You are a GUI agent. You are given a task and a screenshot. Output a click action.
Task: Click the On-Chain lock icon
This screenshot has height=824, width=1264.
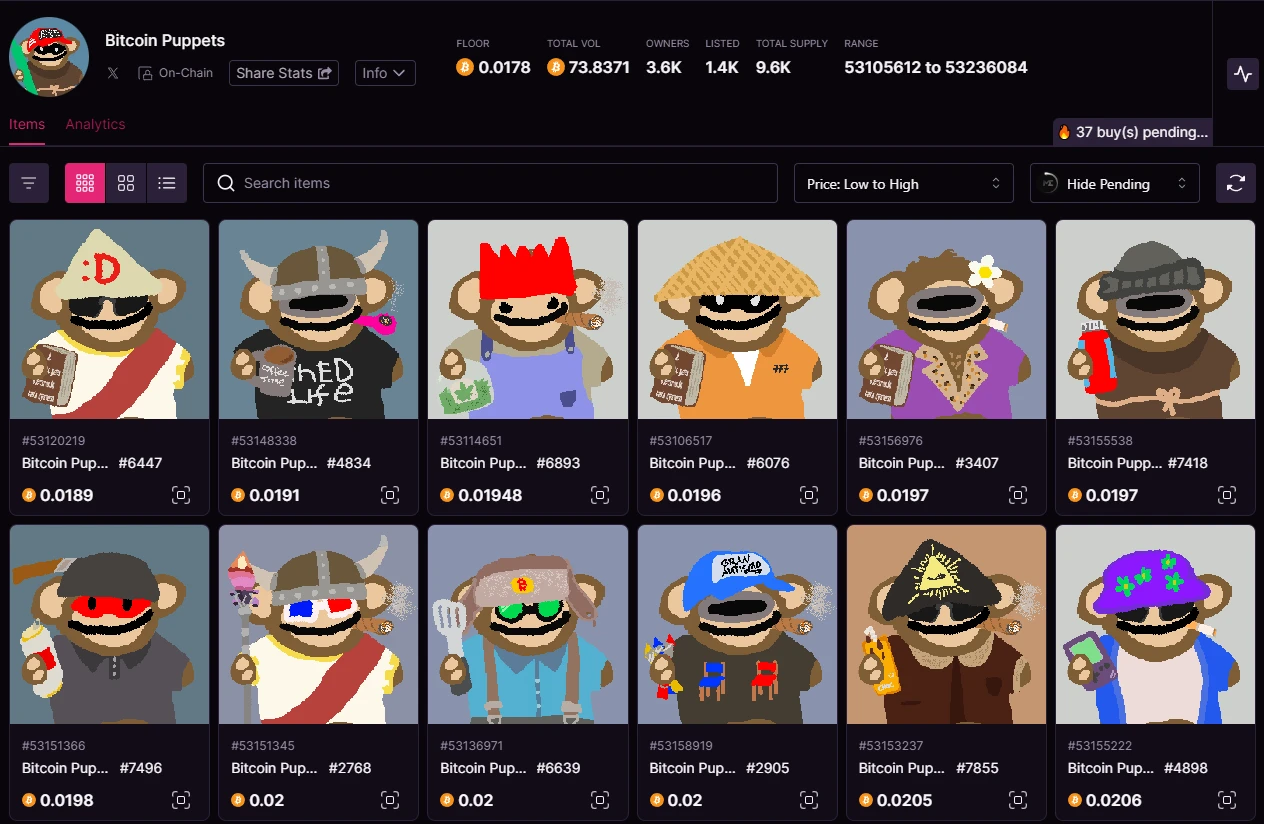point(145,73)
